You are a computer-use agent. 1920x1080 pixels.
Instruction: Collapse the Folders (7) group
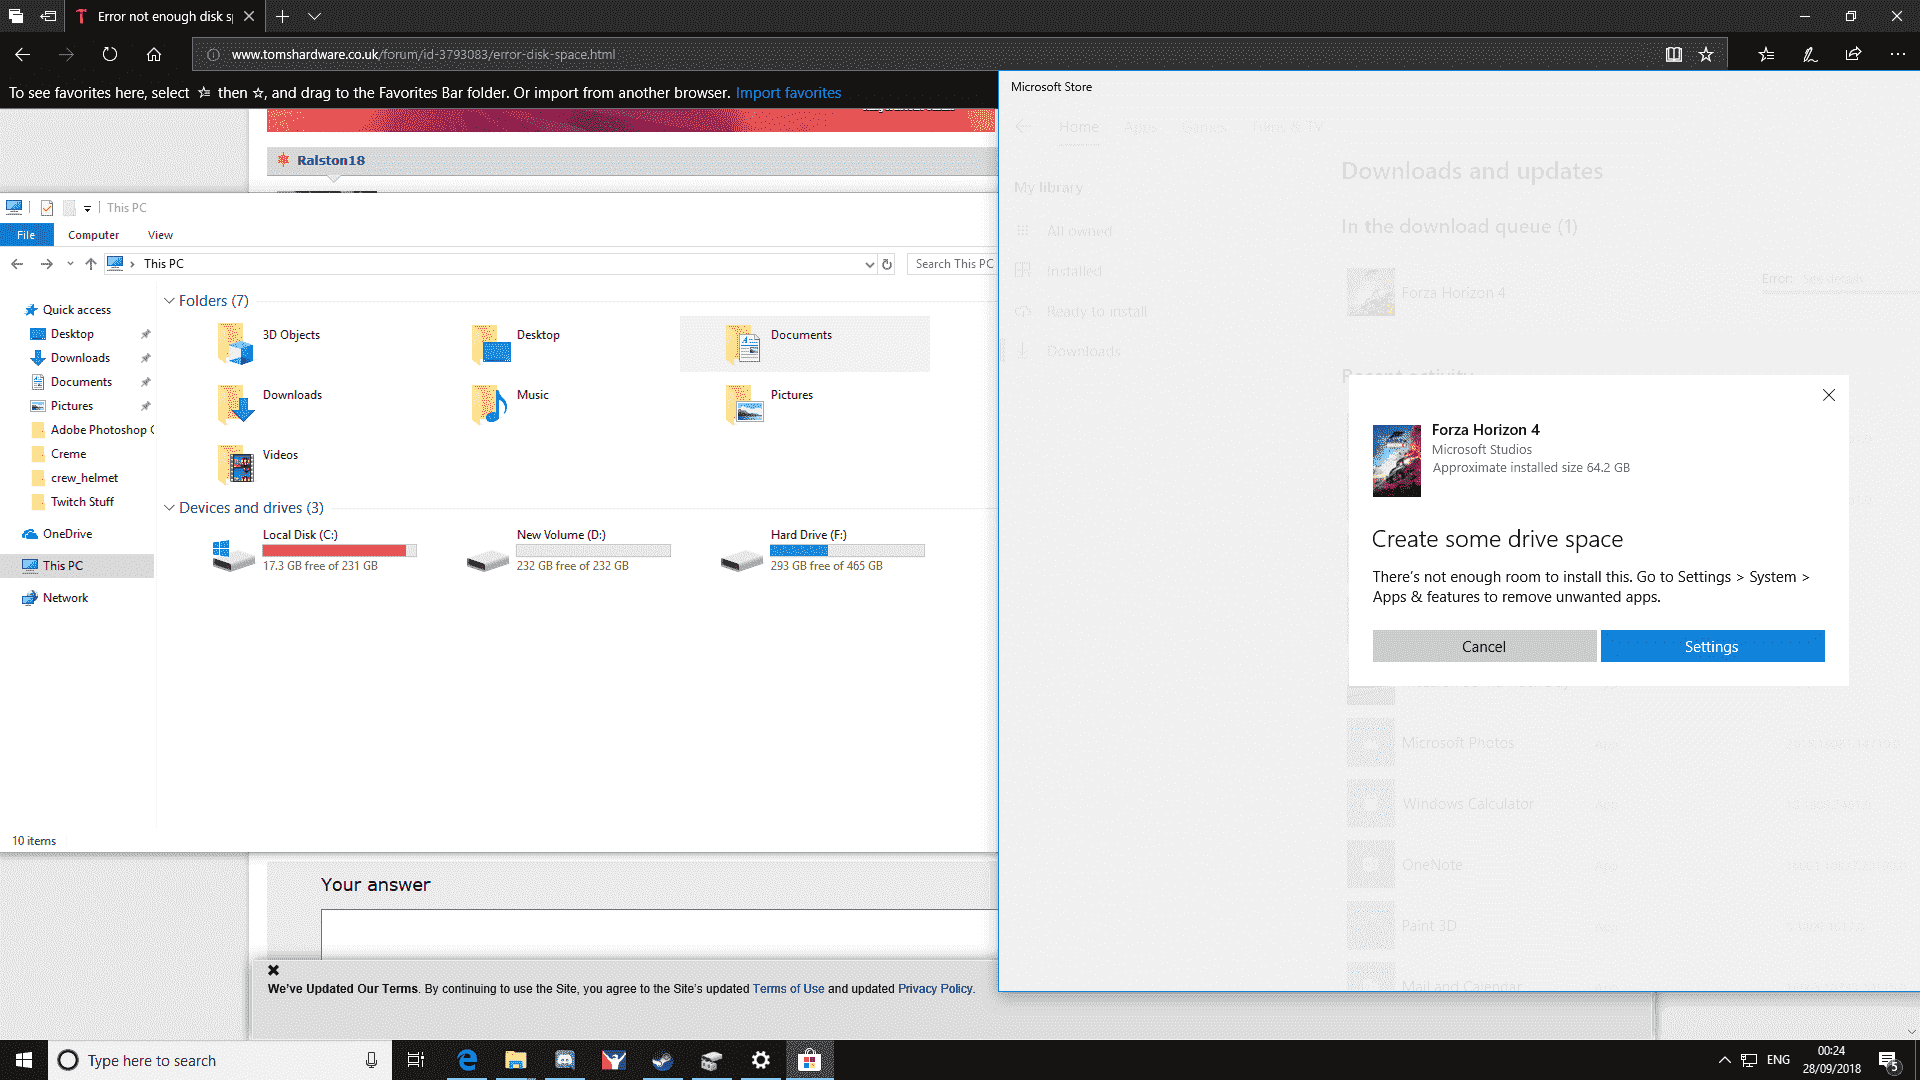pyautogui.click(x=169, y=301)
